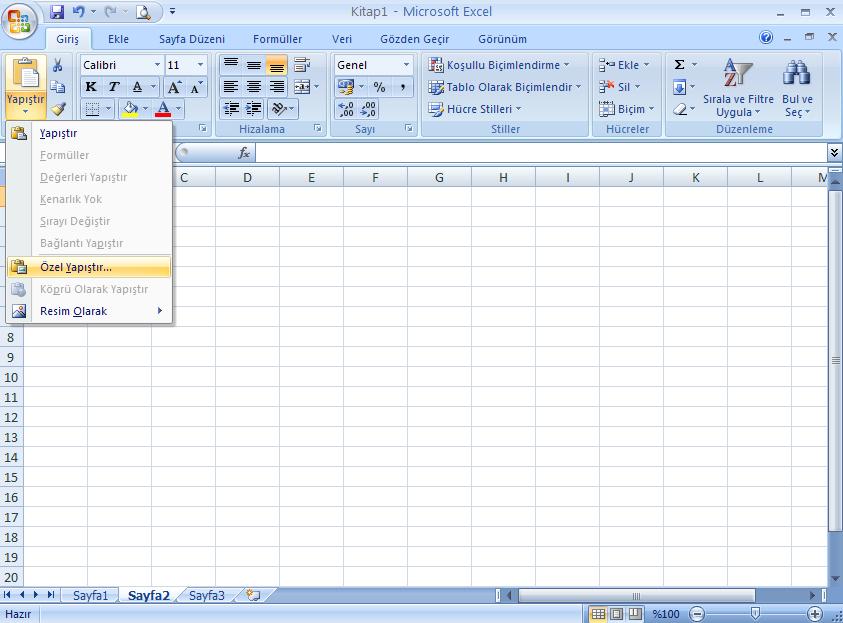Screen dimensions: 843x623
Task: Align cell text to the right
Action: [x=276, y=87]
